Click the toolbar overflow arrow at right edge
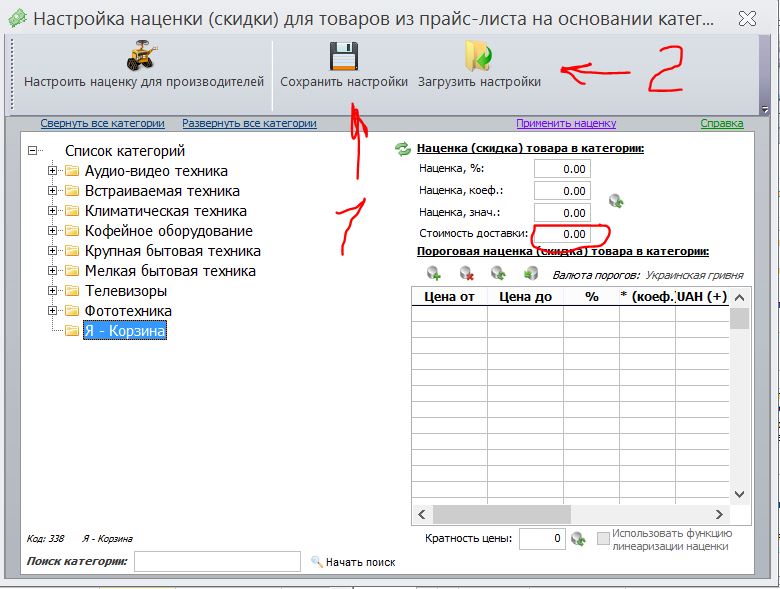780x589 pixels. (765, 109)
